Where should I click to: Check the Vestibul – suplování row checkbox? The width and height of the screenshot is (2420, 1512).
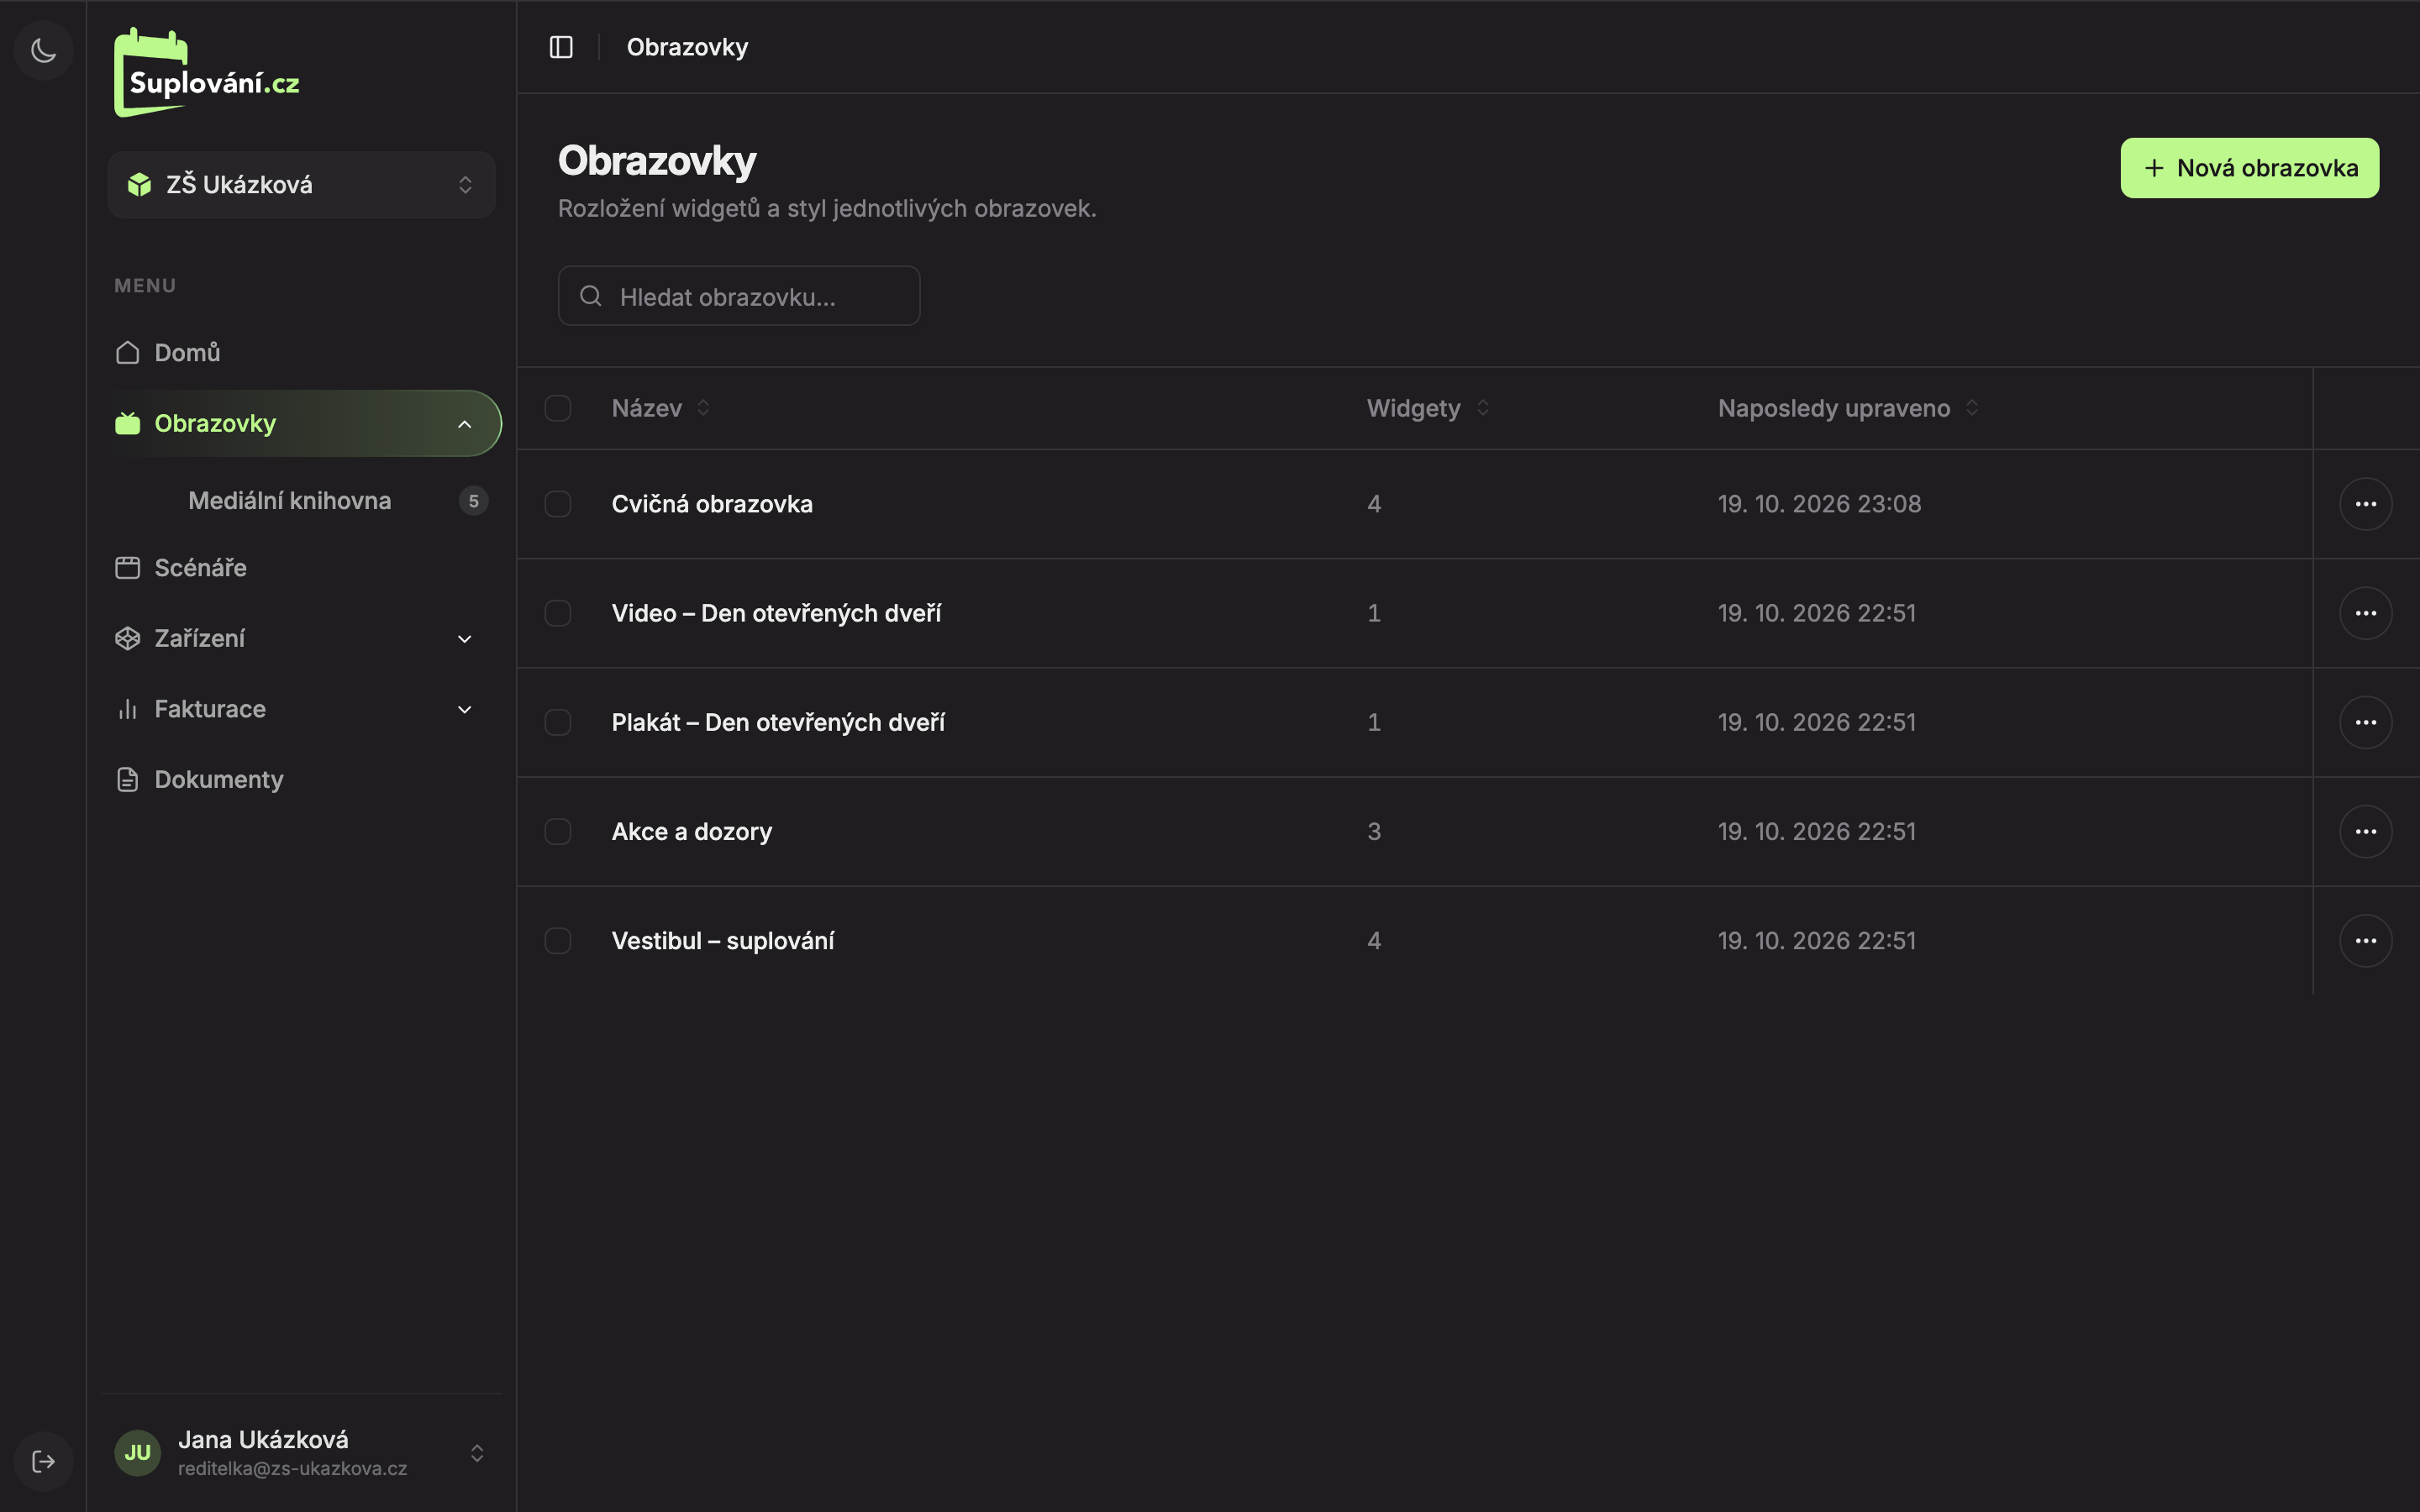coord(558,941)
